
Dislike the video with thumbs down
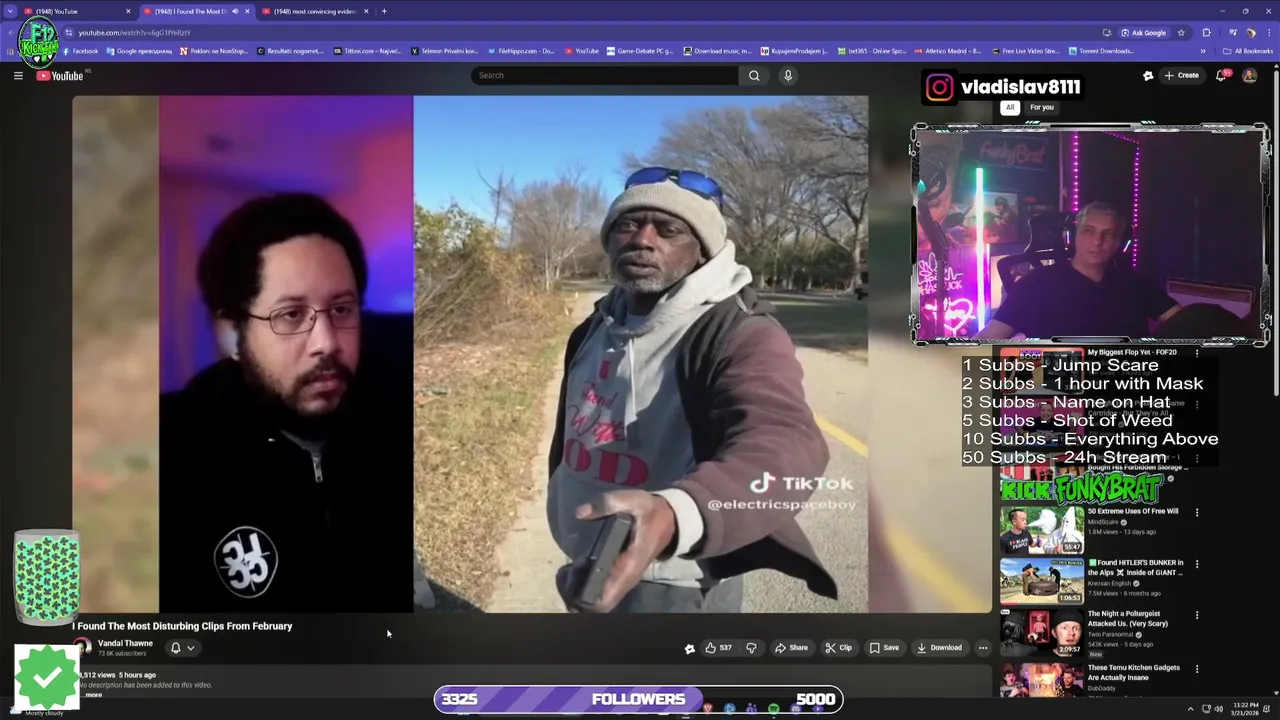pos(751,648)
